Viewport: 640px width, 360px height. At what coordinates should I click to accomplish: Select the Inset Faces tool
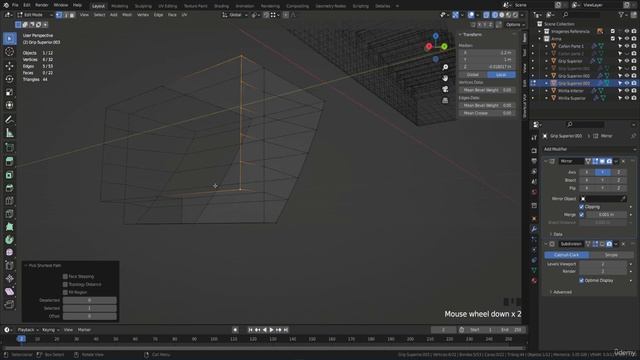coord(9,175)
